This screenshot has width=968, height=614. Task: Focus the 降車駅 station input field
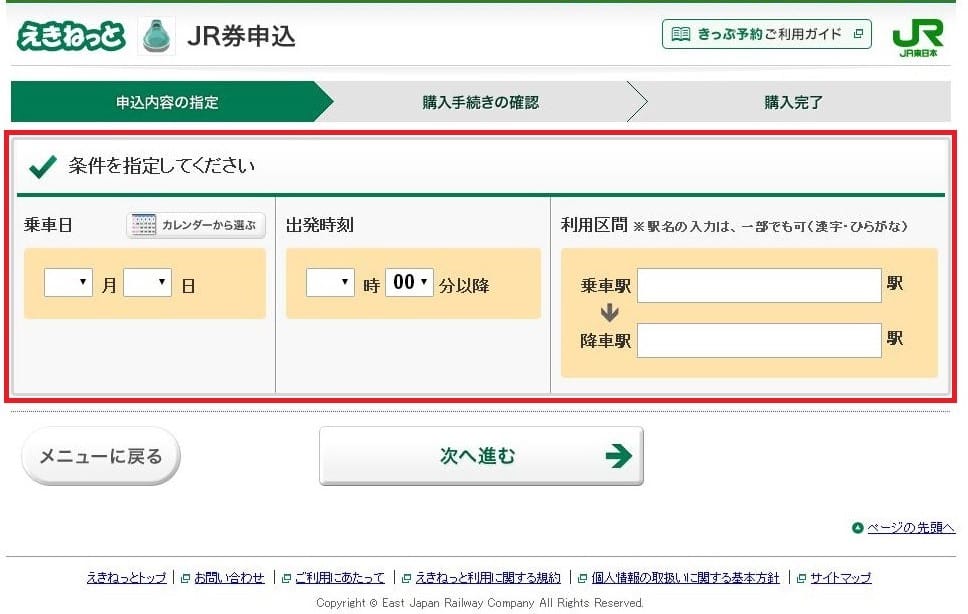(x=758, y=340)
